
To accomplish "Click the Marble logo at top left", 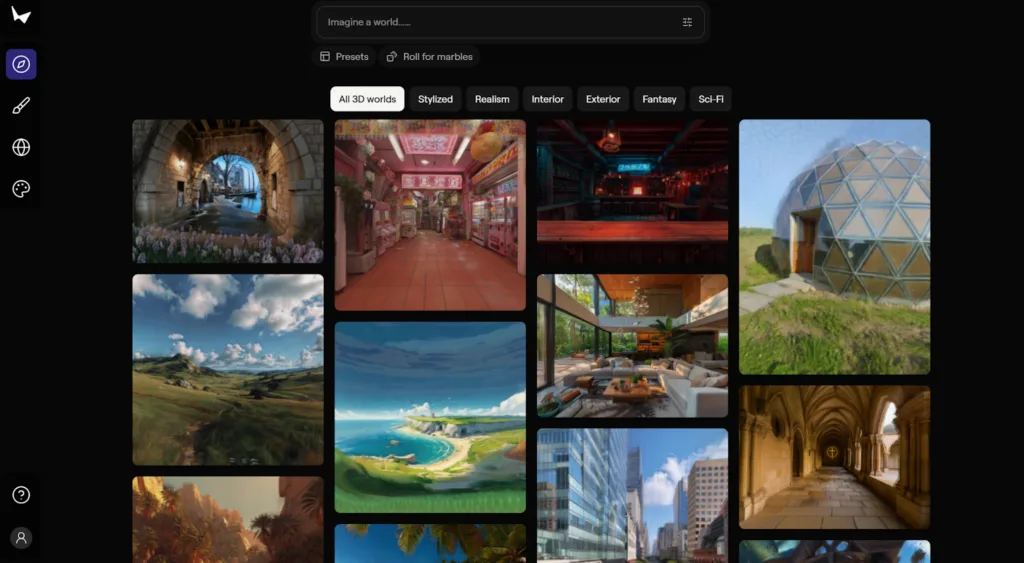I will [x=21, y=14].
